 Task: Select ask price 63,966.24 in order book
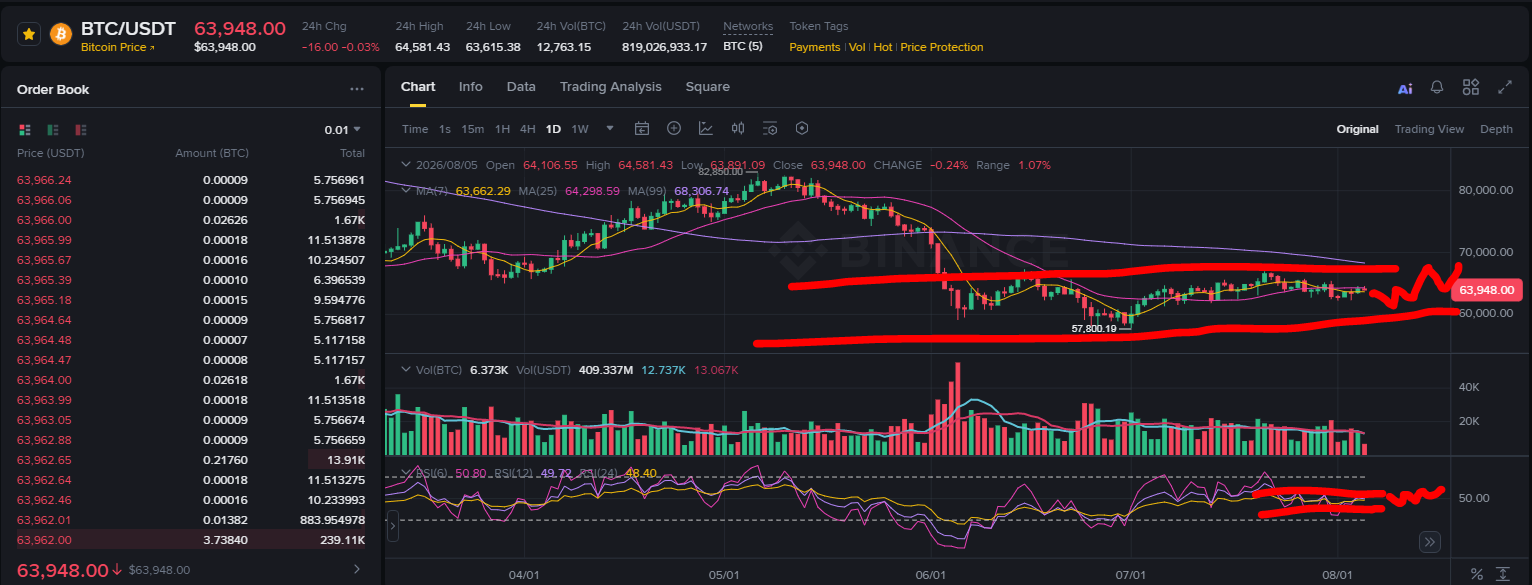(44, 180)
